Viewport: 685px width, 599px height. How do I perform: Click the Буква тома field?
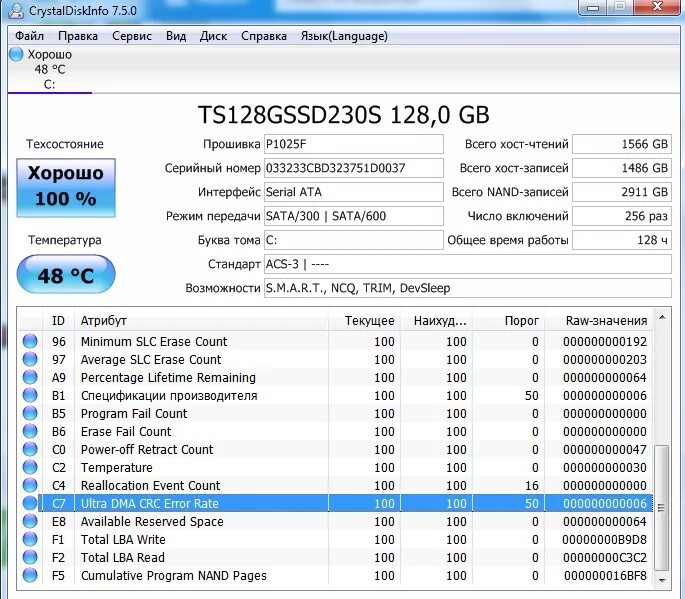(353, 240)
